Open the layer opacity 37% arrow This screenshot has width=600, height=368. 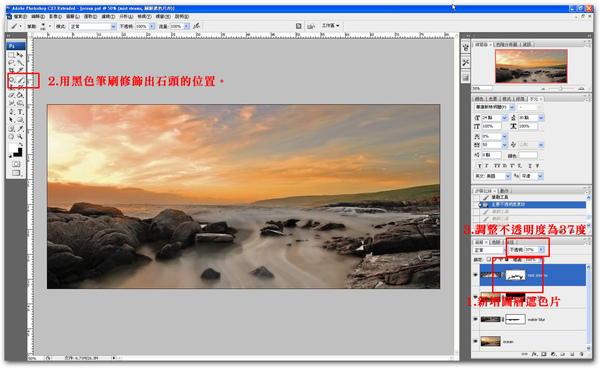point(541,249)
